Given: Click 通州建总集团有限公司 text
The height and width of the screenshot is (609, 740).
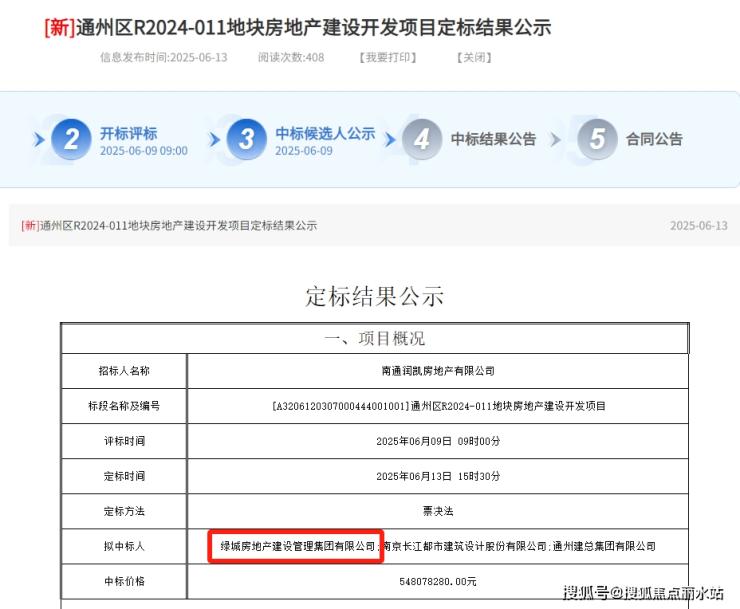Looking at the screenshot, I should tap(604, 546).
